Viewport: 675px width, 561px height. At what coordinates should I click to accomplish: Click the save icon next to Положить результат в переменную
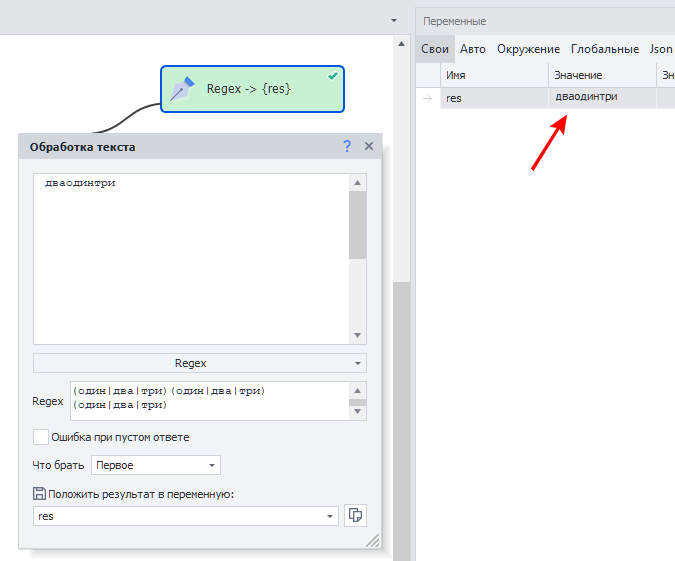pyautogui.click(x=39, y=493)
